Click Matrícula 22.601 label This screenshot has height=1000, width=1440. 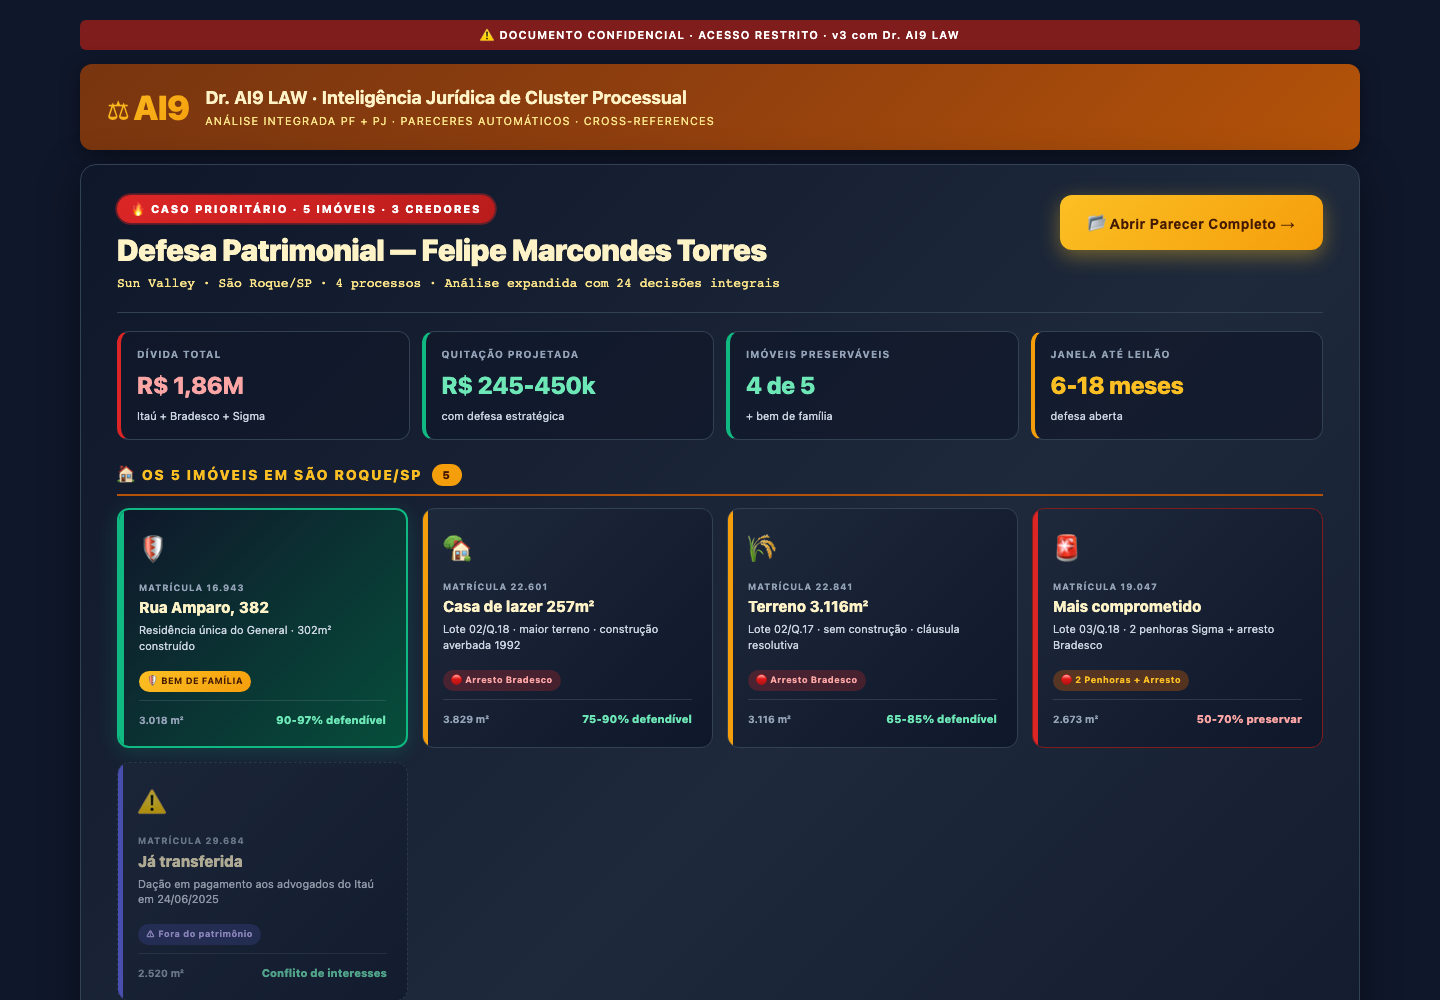click(x=495, y=587)
